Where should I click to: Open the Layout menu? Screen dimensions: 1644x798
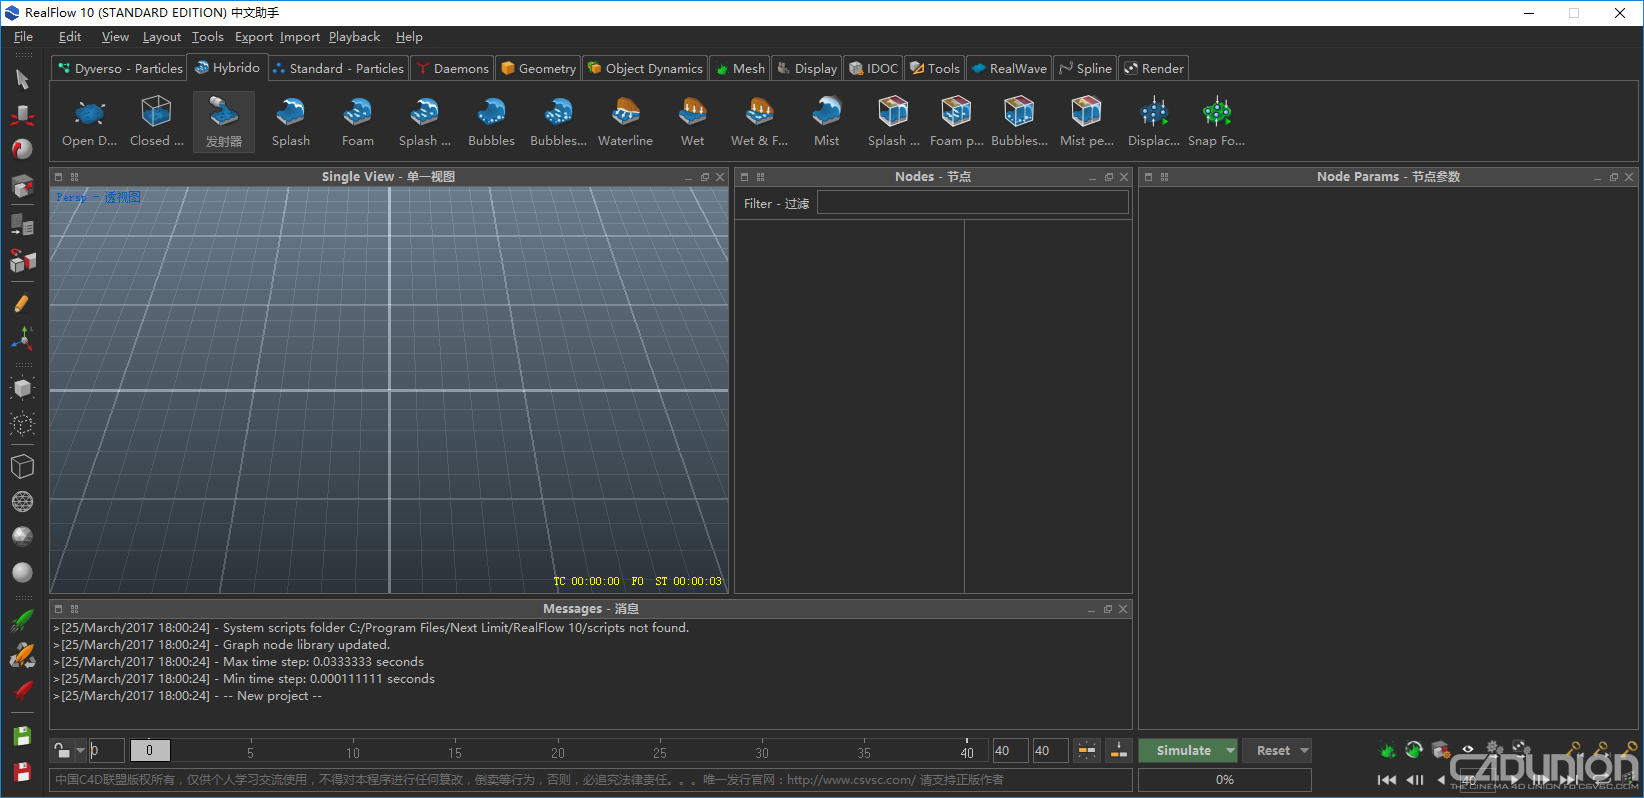tap(162, 37)
